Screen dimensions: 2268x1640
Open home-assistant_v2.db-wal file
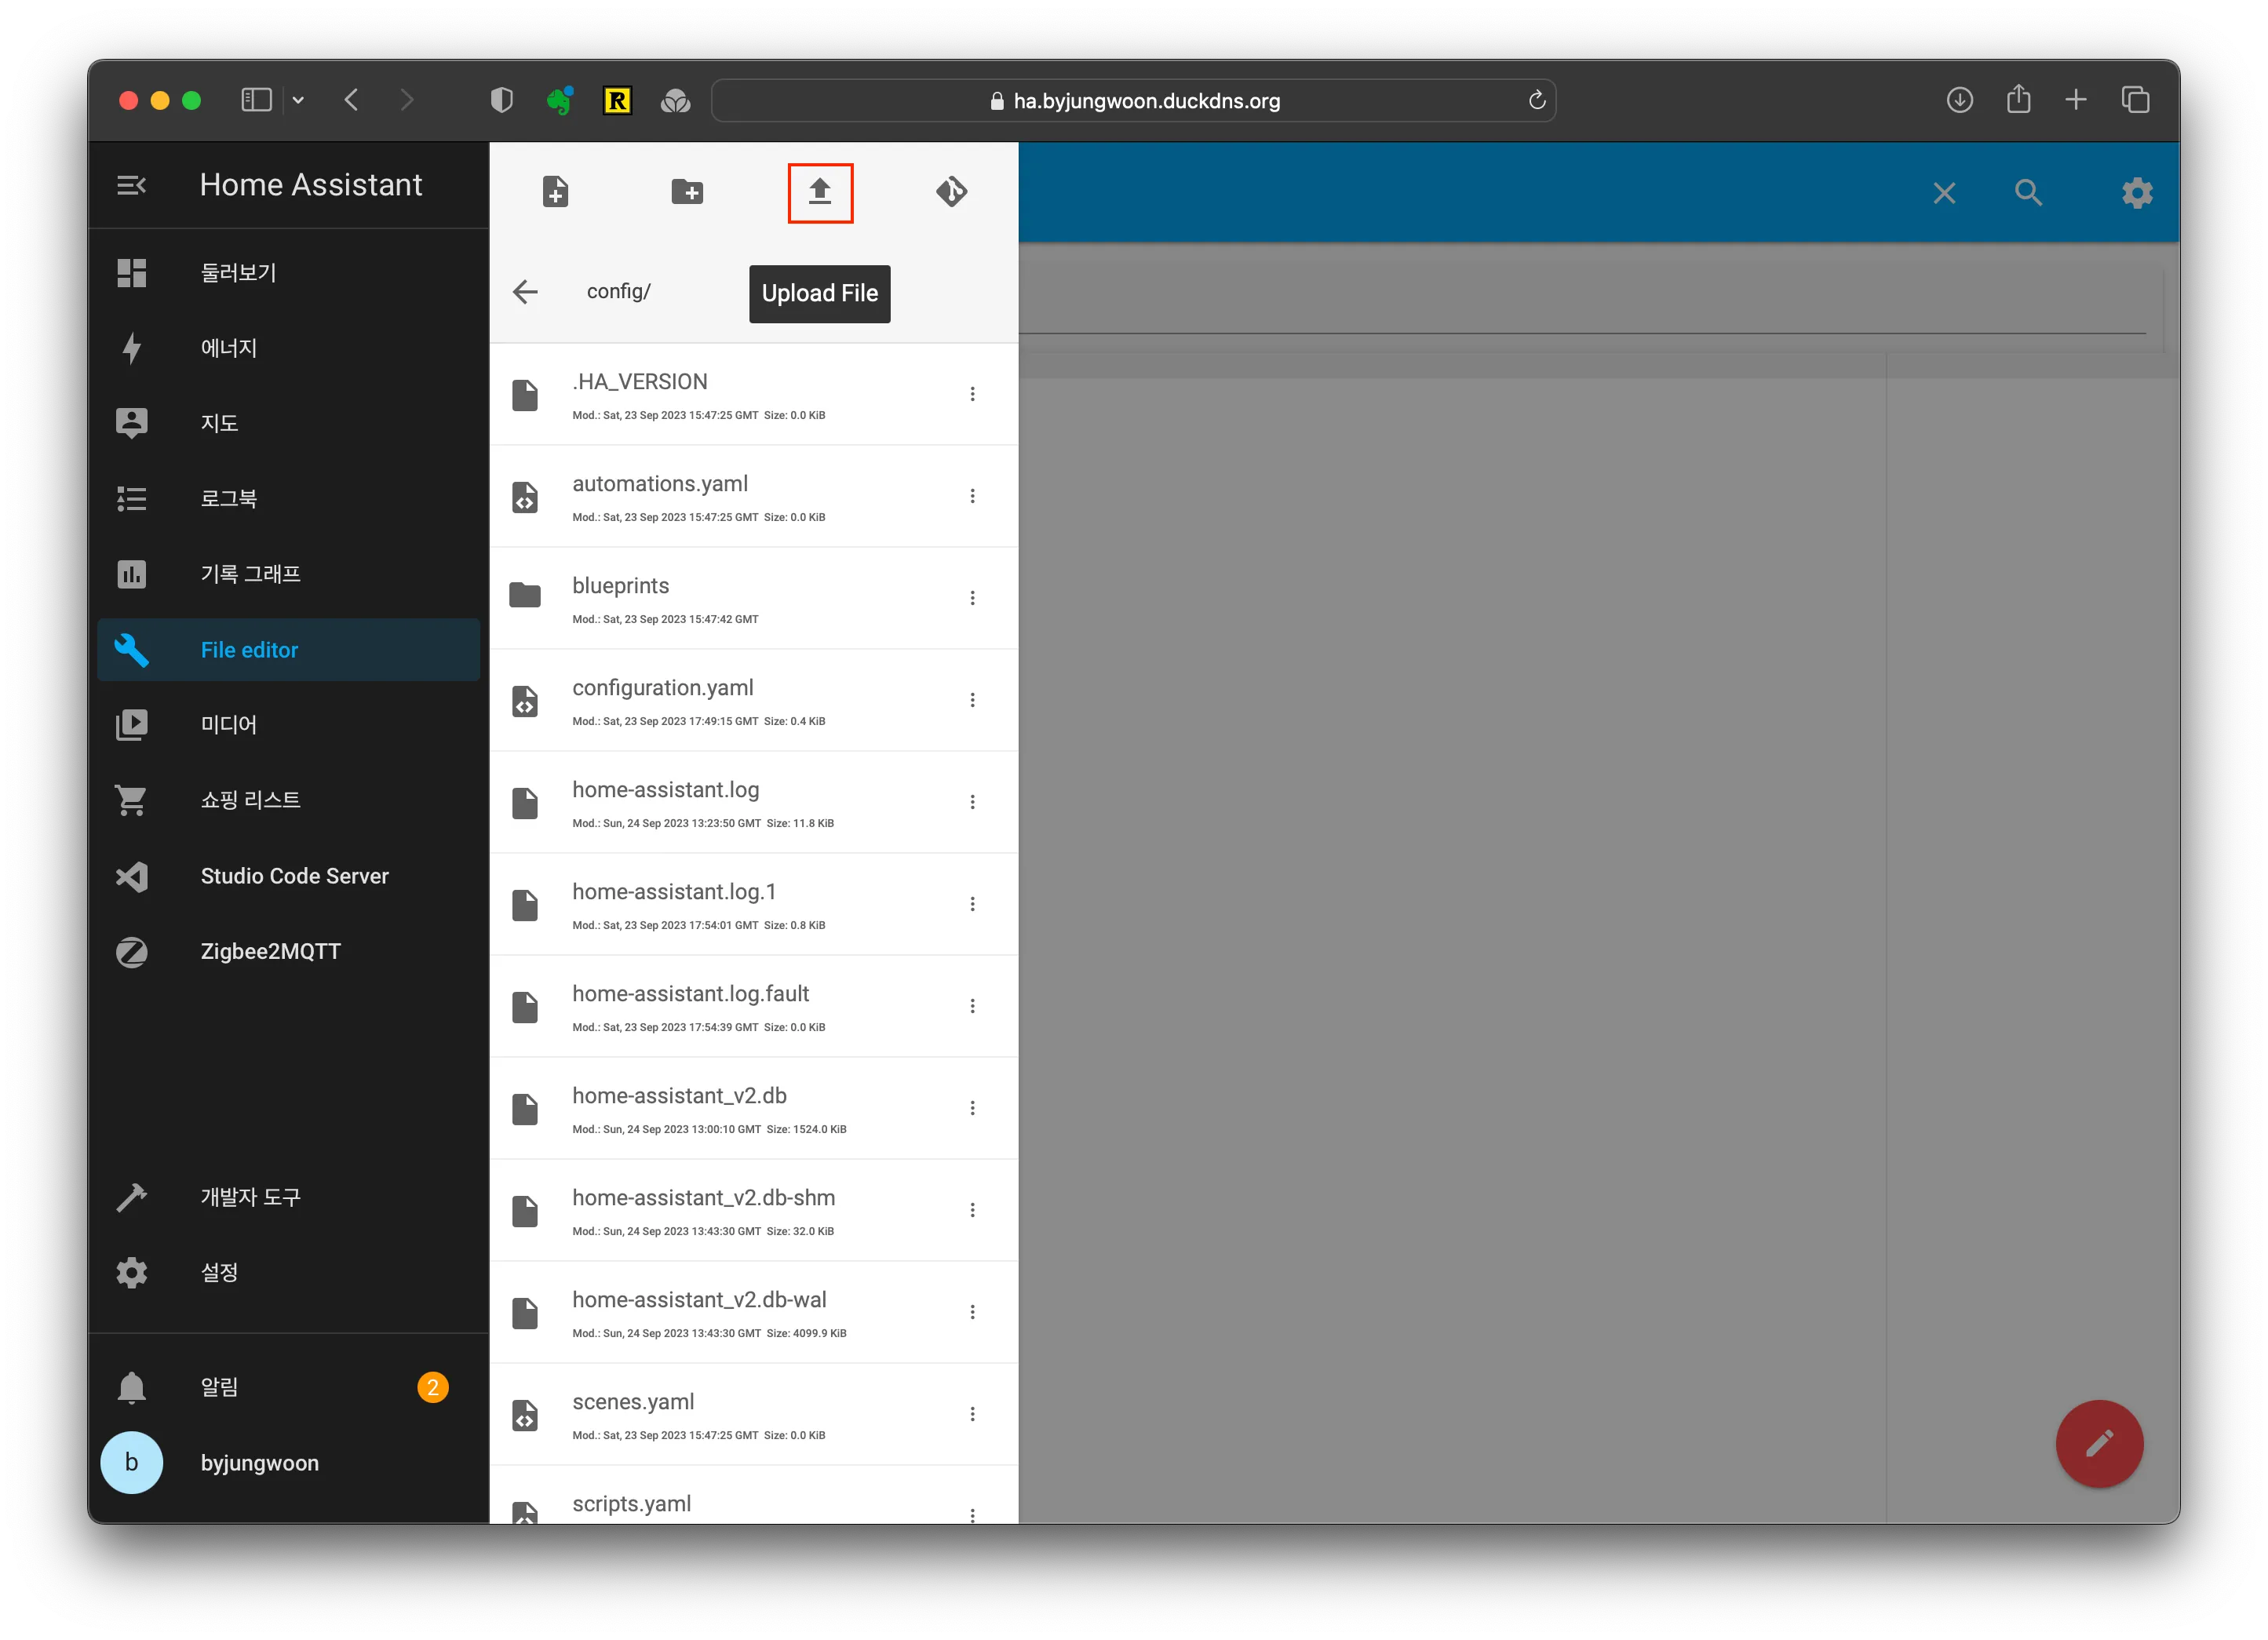tap(754, 1312)
